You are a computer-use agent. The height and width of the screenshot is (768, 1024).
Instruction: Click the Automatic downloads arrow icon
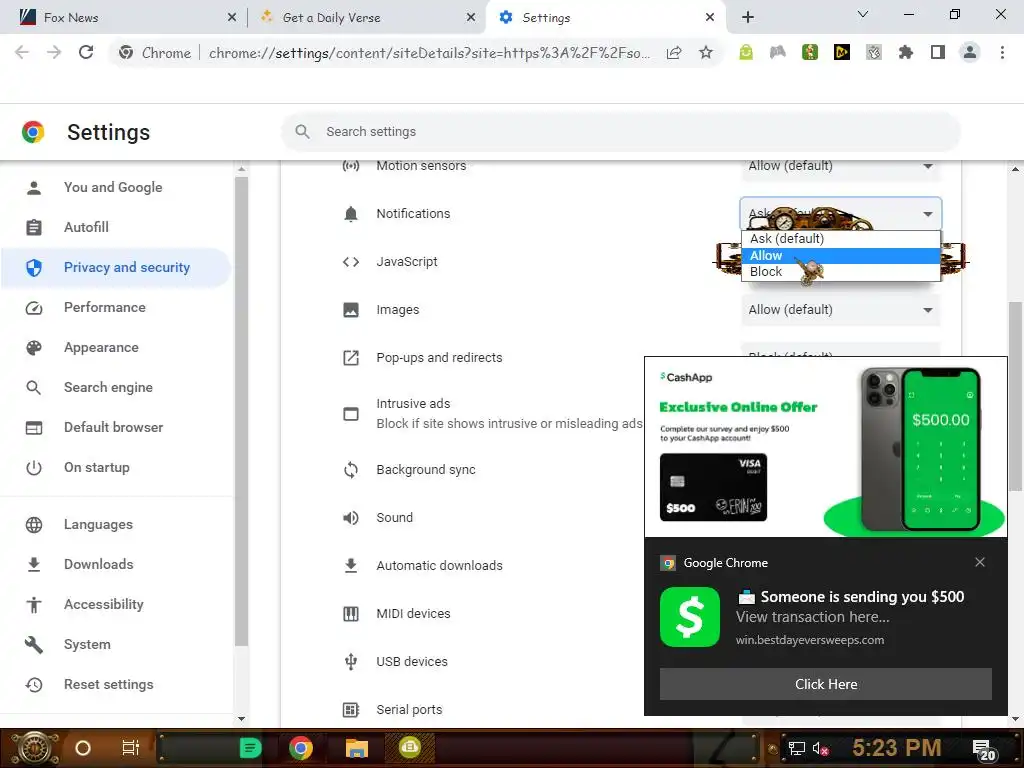351,566
